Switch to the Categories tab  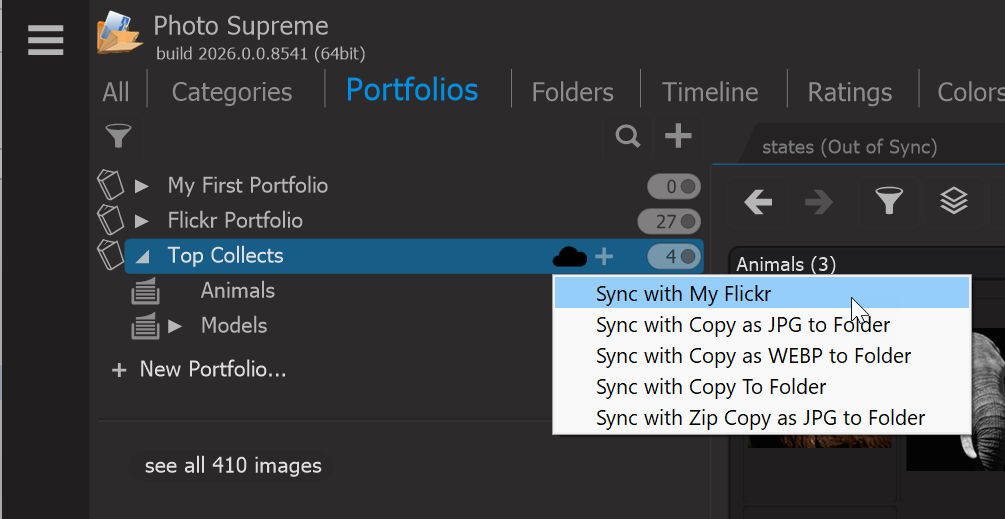point(231,92)
